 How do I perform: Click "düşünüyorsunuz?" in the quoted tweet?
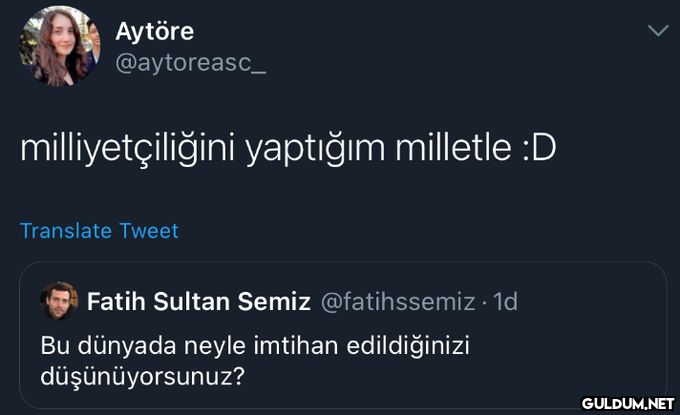[142, 377]
